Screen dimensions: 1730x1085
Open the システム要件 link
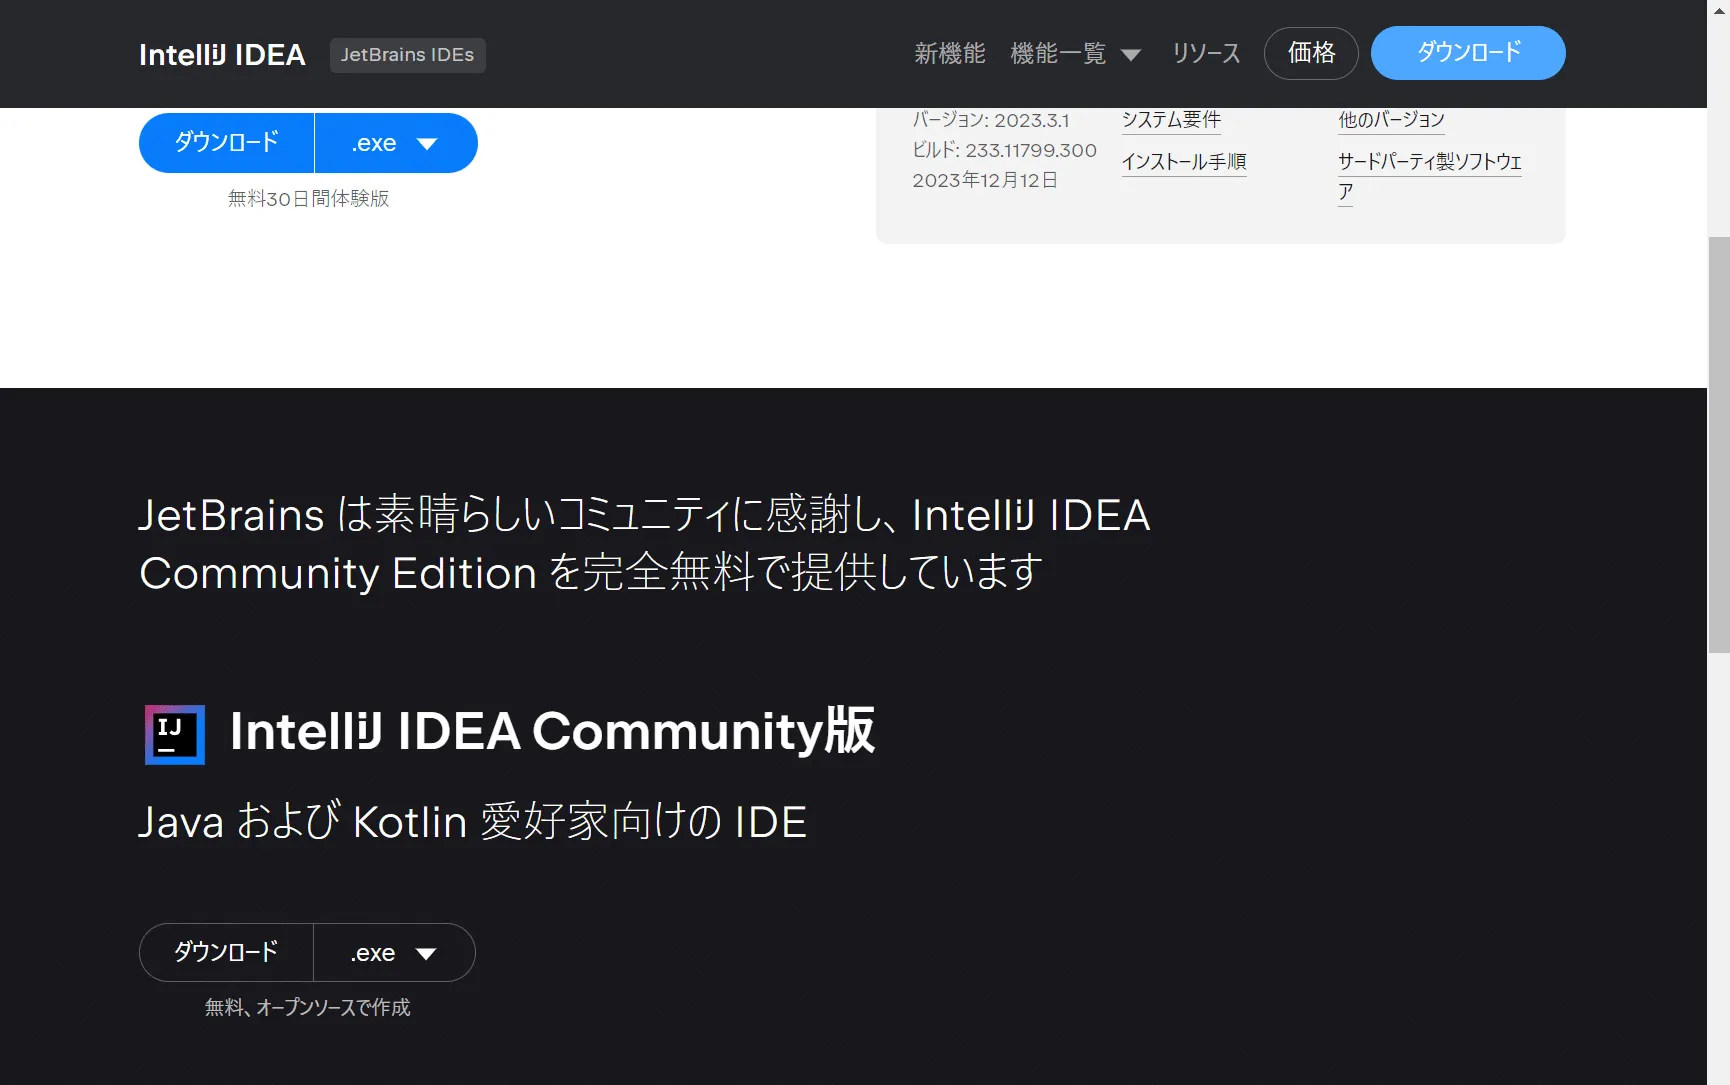[1171, 120]
